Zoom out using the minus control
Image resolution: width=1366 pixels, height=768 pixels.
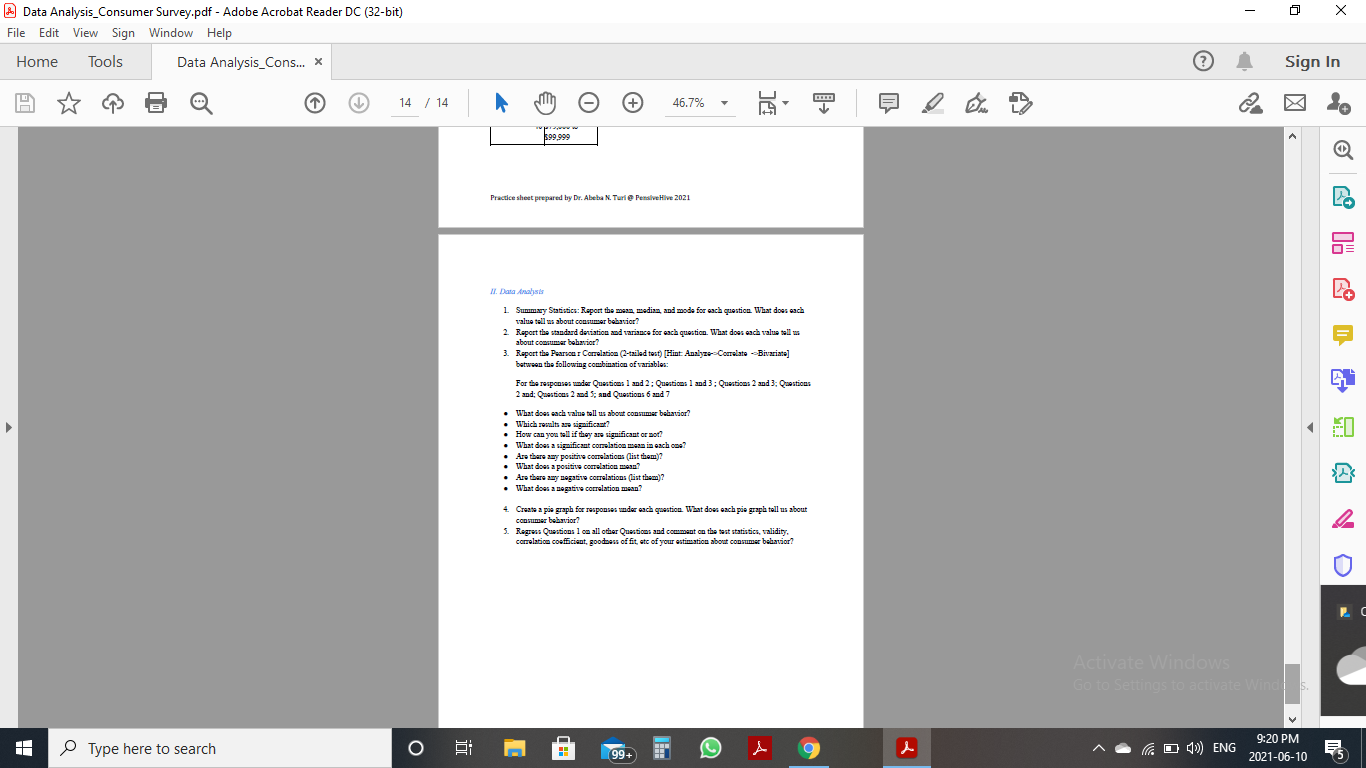(588, 102)
